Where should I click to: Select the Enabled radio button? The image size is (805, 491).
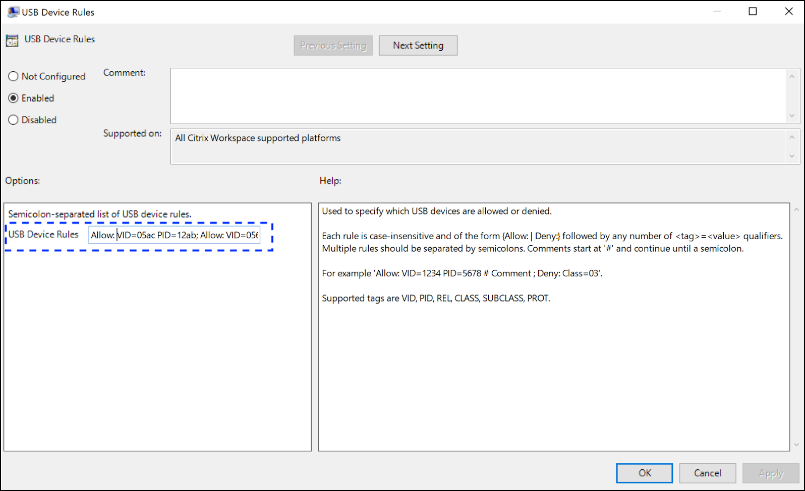tap(14, 98)
